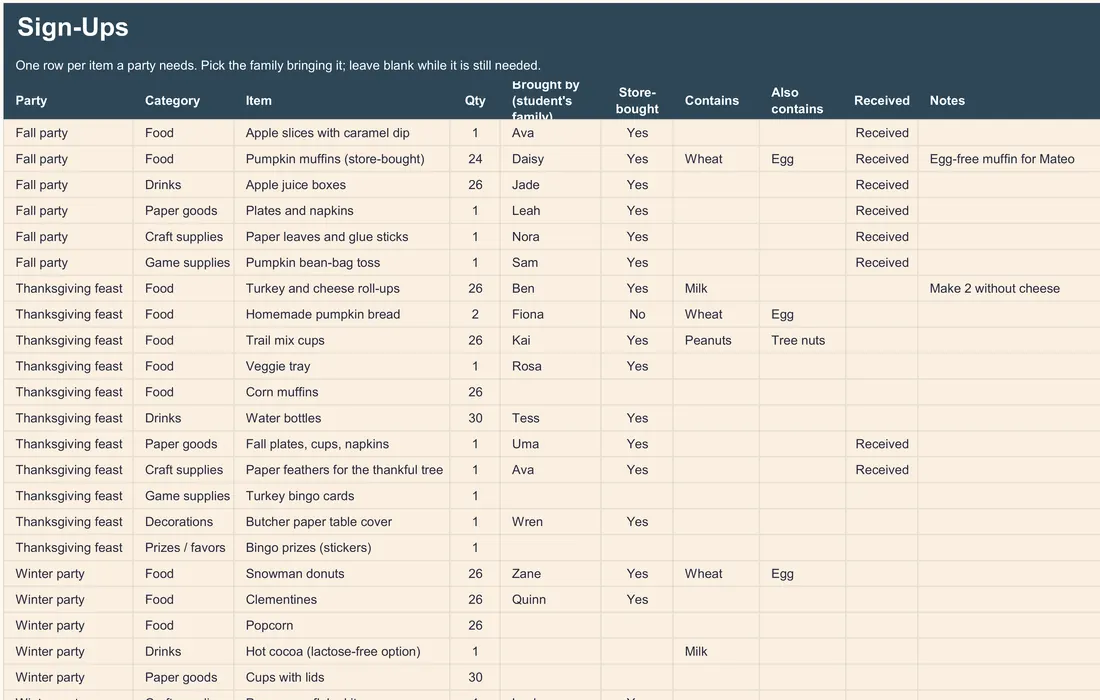Click the Qty column header
Screen dimensions: 1100x700
[475, 100]
